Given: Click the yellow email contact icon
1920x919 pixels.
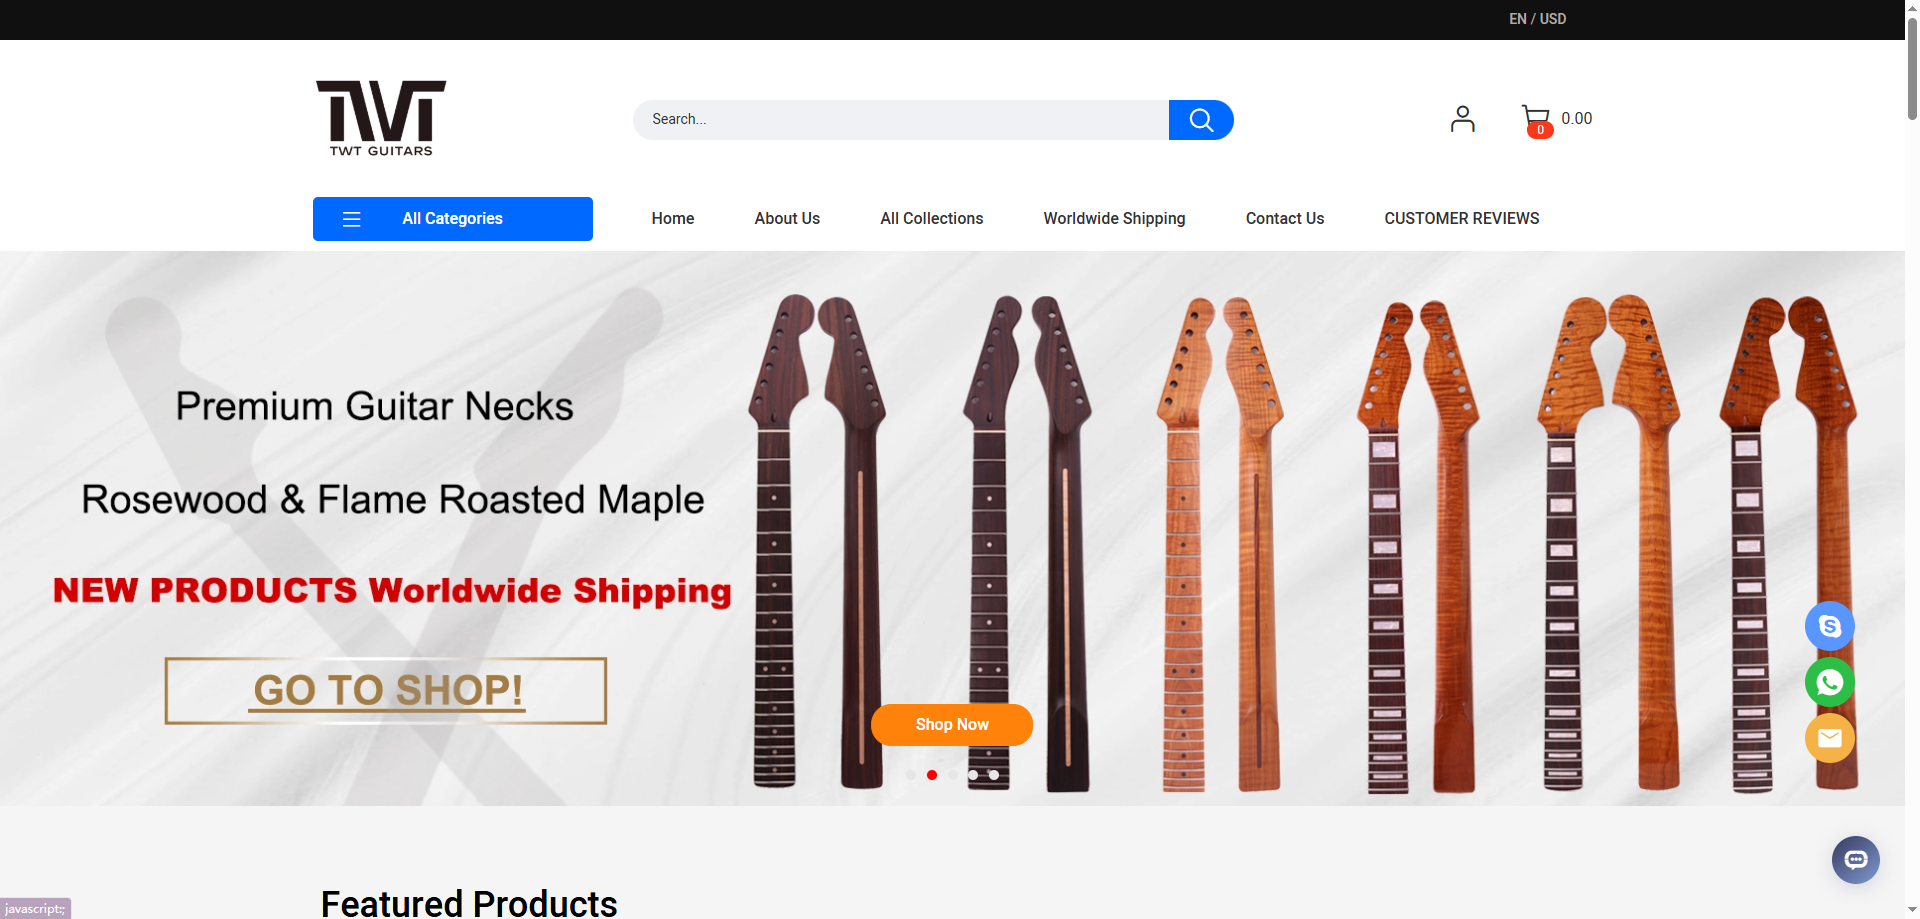Looking at the screenshot, I should [x=1829, y=738].
